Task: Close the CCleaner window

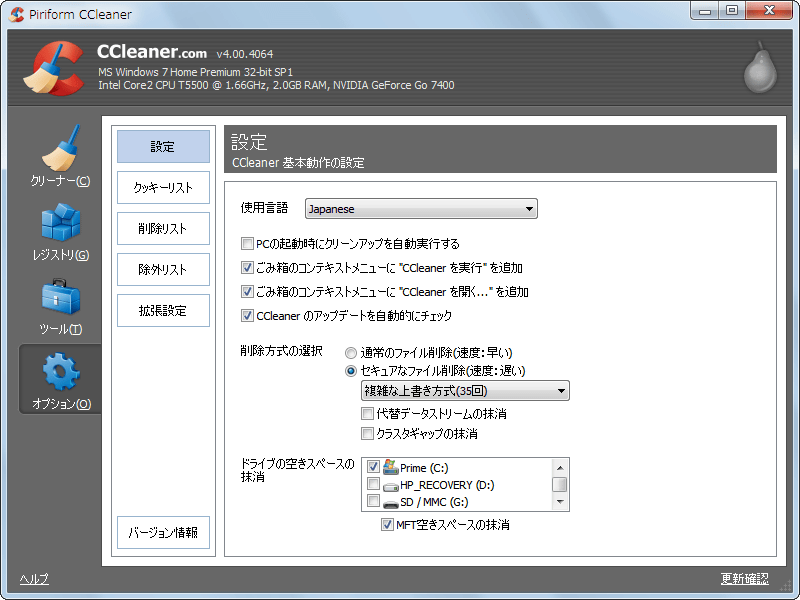Action: point(769,11)
